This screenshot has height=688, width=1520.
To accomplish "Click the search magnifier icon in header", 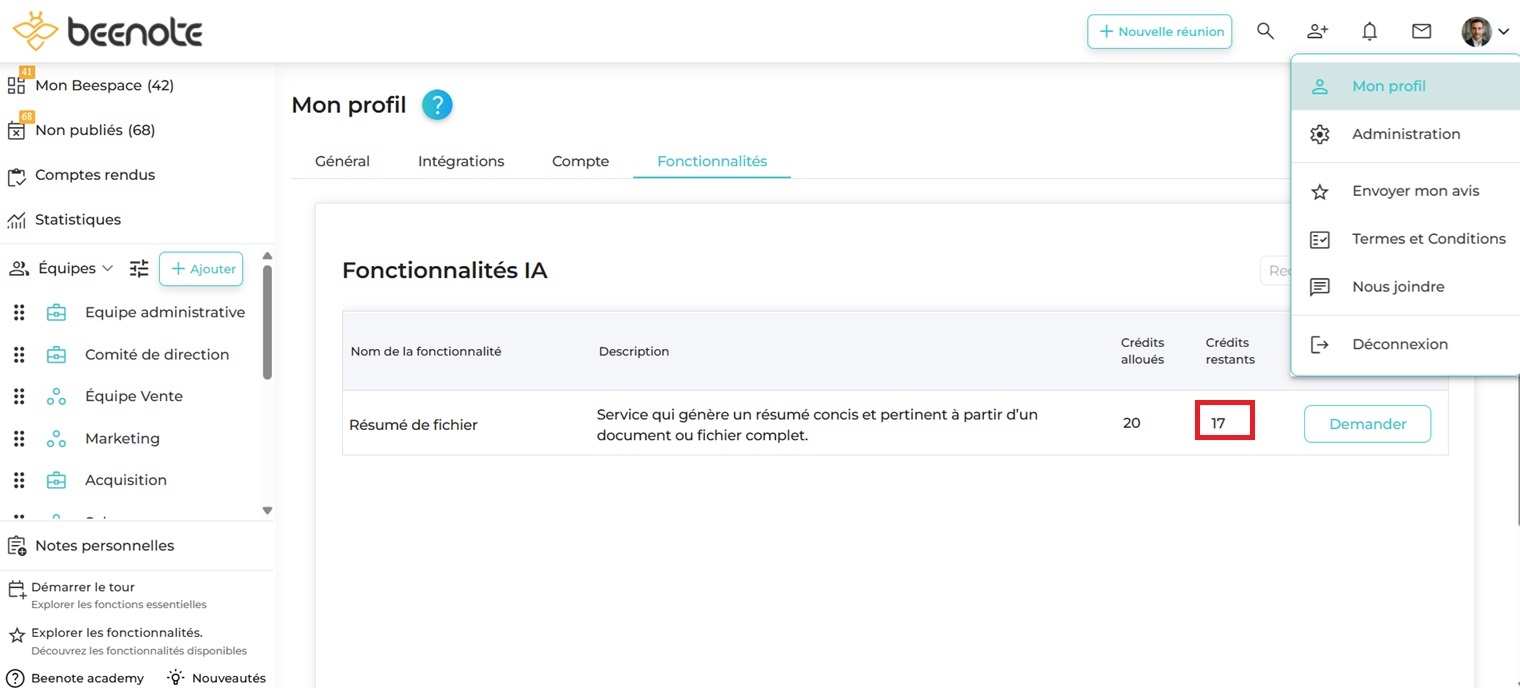I will [x=1265, y=31].
